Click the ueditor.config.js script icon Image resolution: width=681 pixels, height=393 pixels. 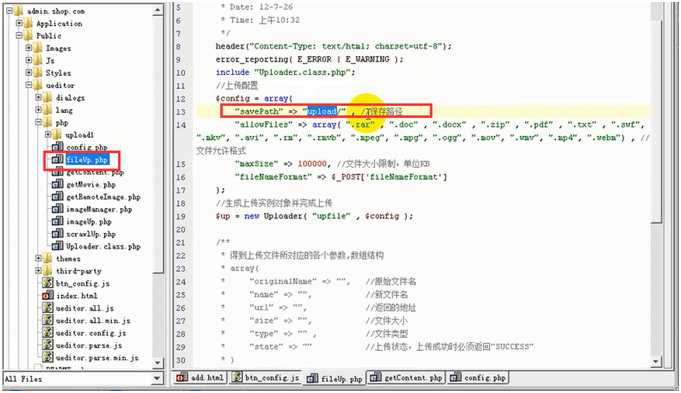[48, 333]
